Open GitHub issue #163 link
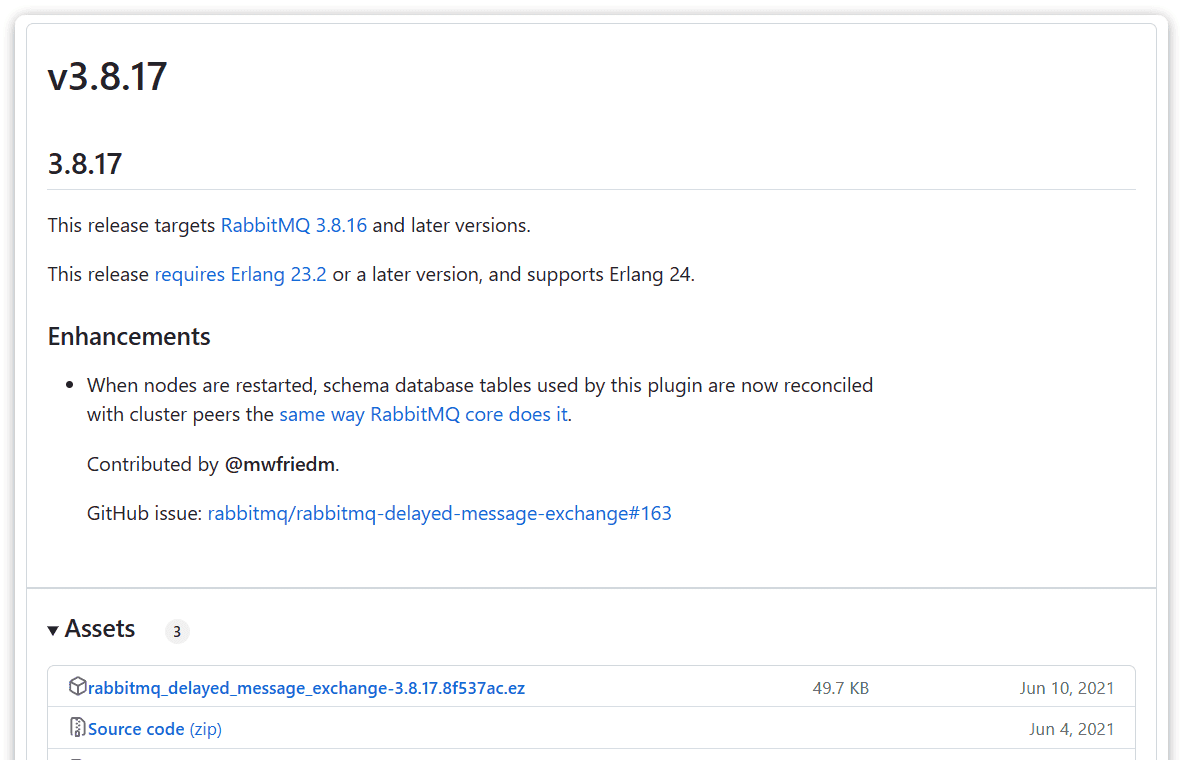This screenshot has width=1183, height=760. tap(439, 513)
